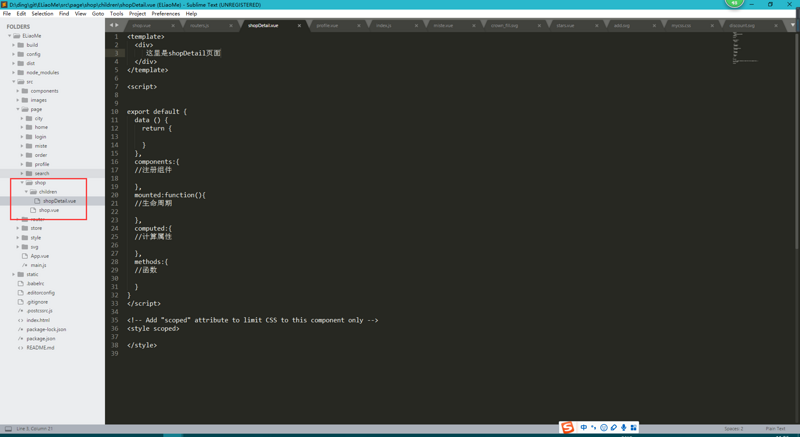This screenshot has width=800, height=437.
Task: Click the file icon beside shop.vue in sidebar
Action: coord(33,210)
